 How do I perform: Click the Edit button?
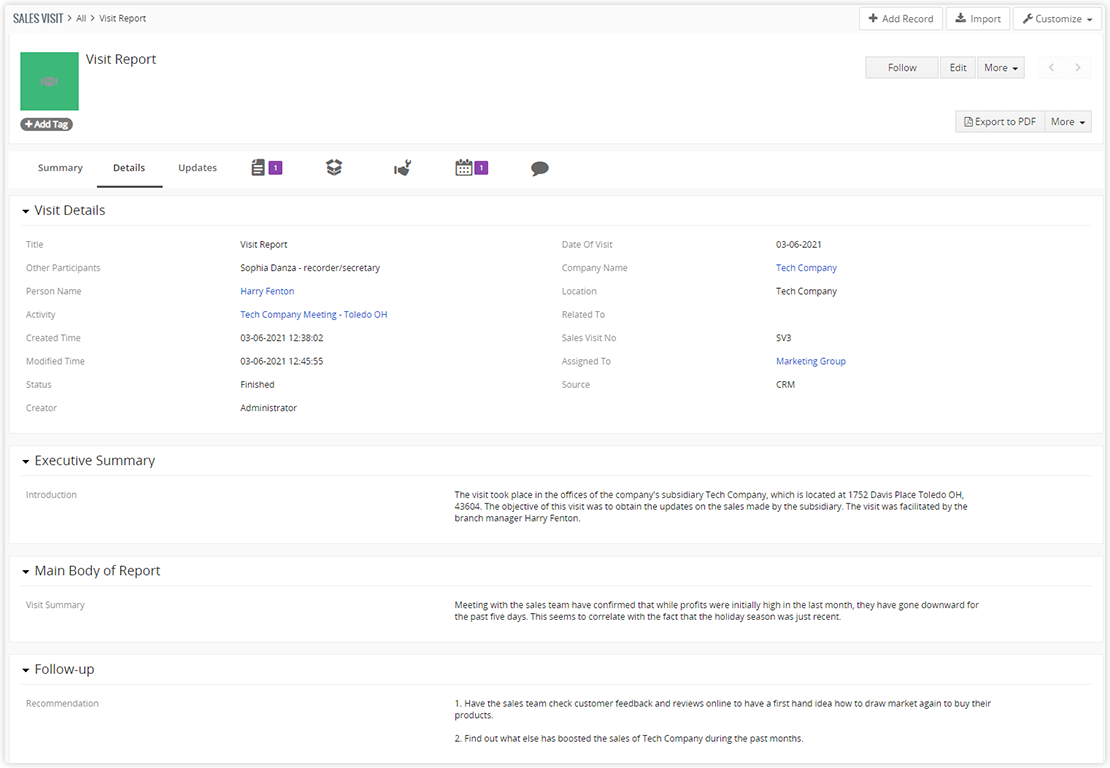pyautogui.click(x=958, y=67)
